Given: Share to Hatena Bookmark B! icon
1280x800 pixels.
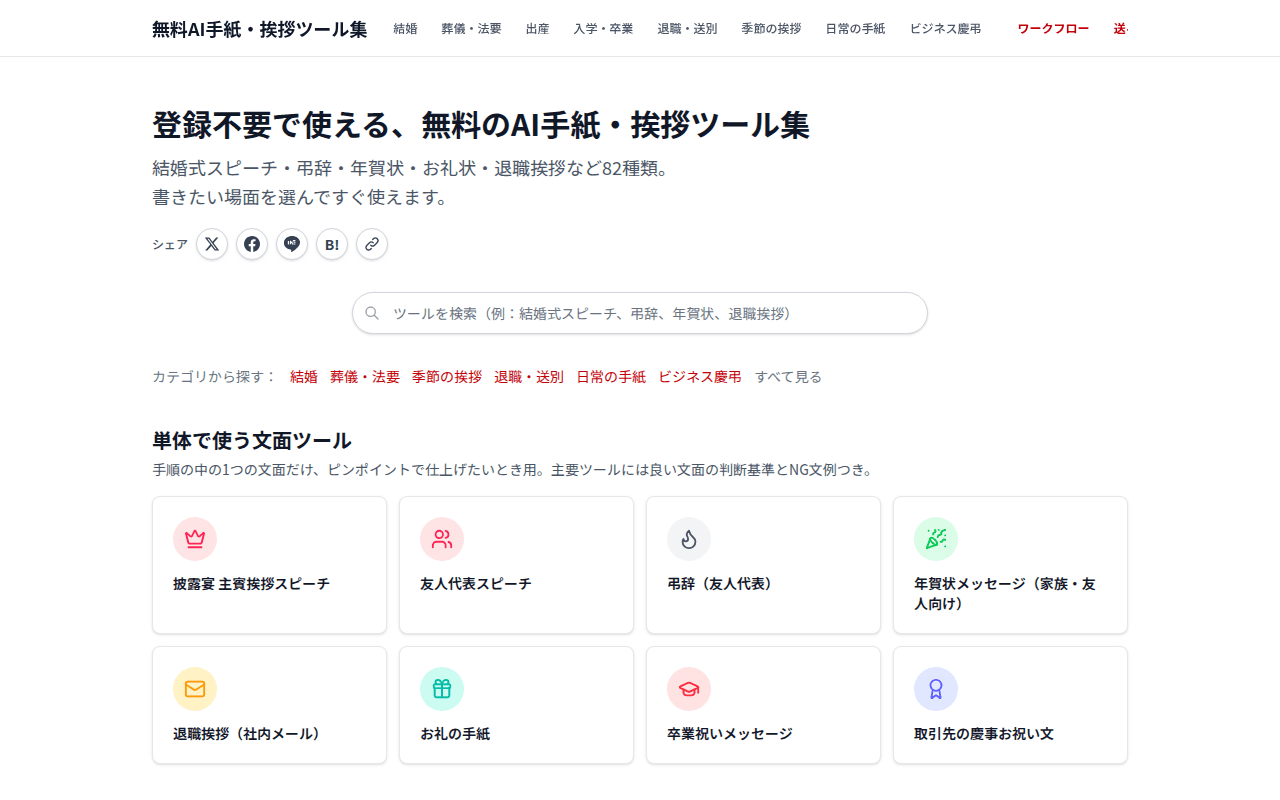Looking at the screenshot, I should [x=332, y=244].
